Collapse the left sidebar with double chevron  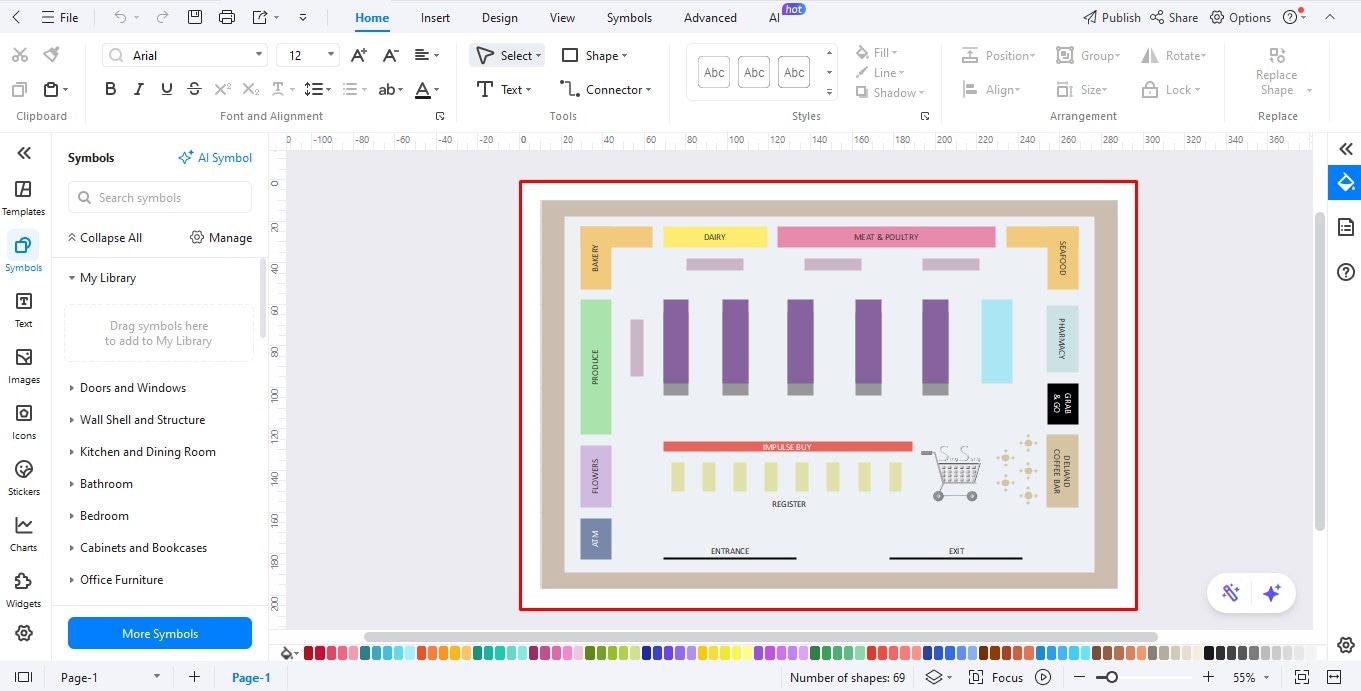(24, 153)
